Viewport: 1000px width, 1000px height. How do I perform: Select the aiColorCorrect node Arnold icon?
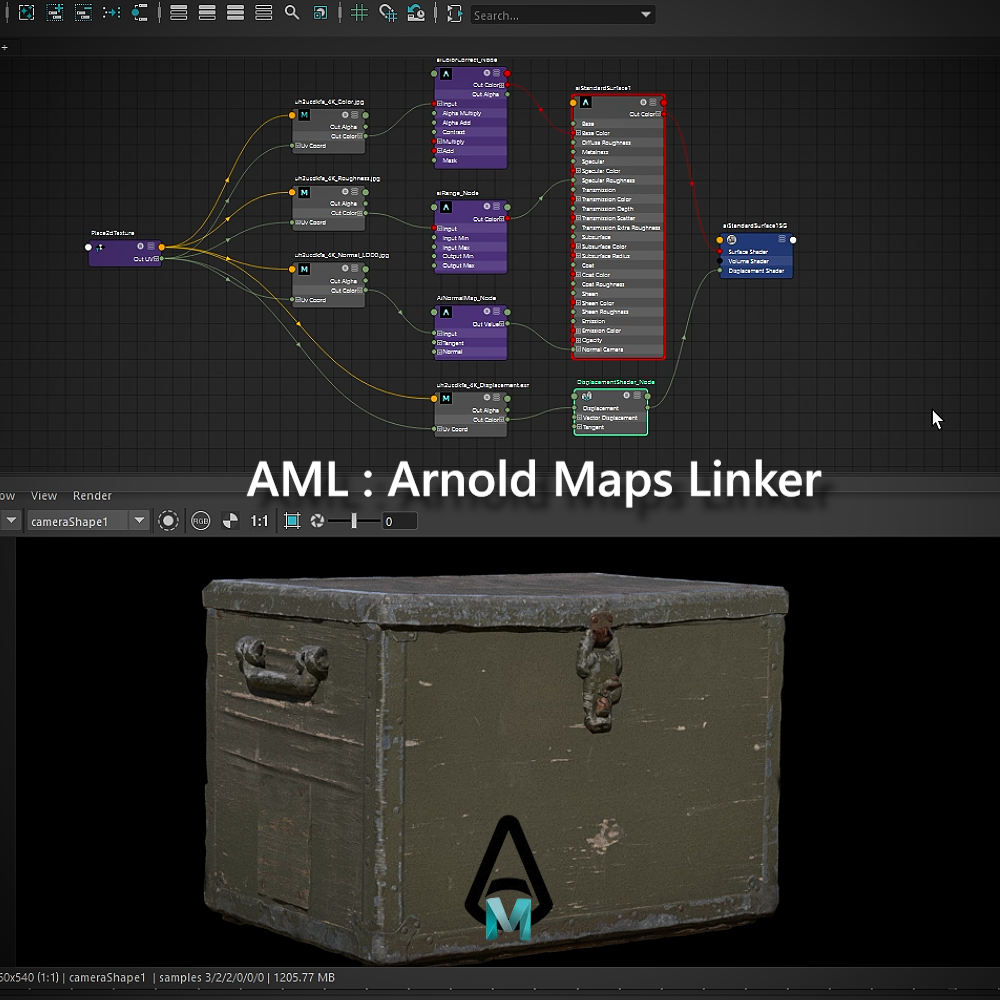pyautogui.click(x=446, y=74)
